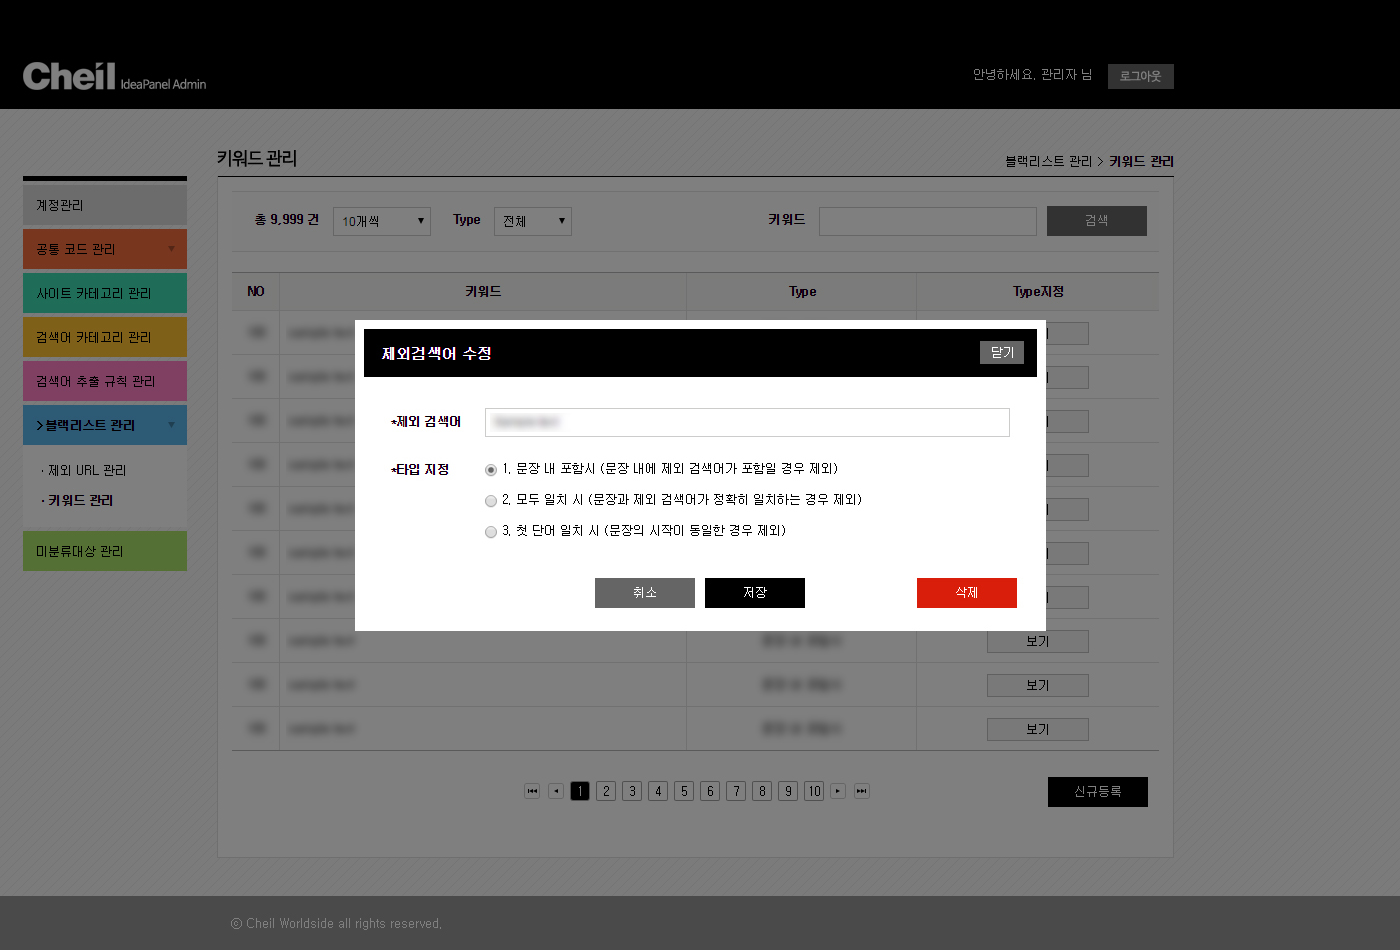
Task: Select radio option 1 문장 내 포함시
Action: [491, 470]
